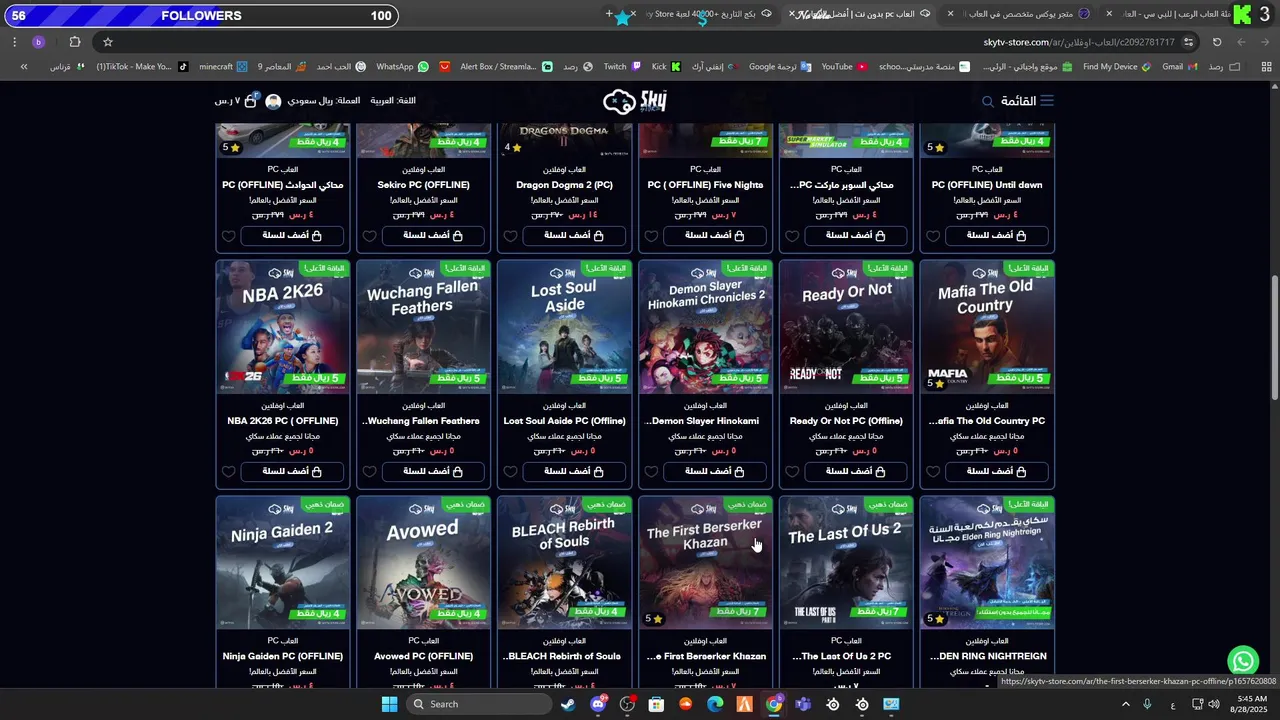Open Steam from the taskbar
The height and width of the screenshot is (720, 1280).
click(568, 704)
